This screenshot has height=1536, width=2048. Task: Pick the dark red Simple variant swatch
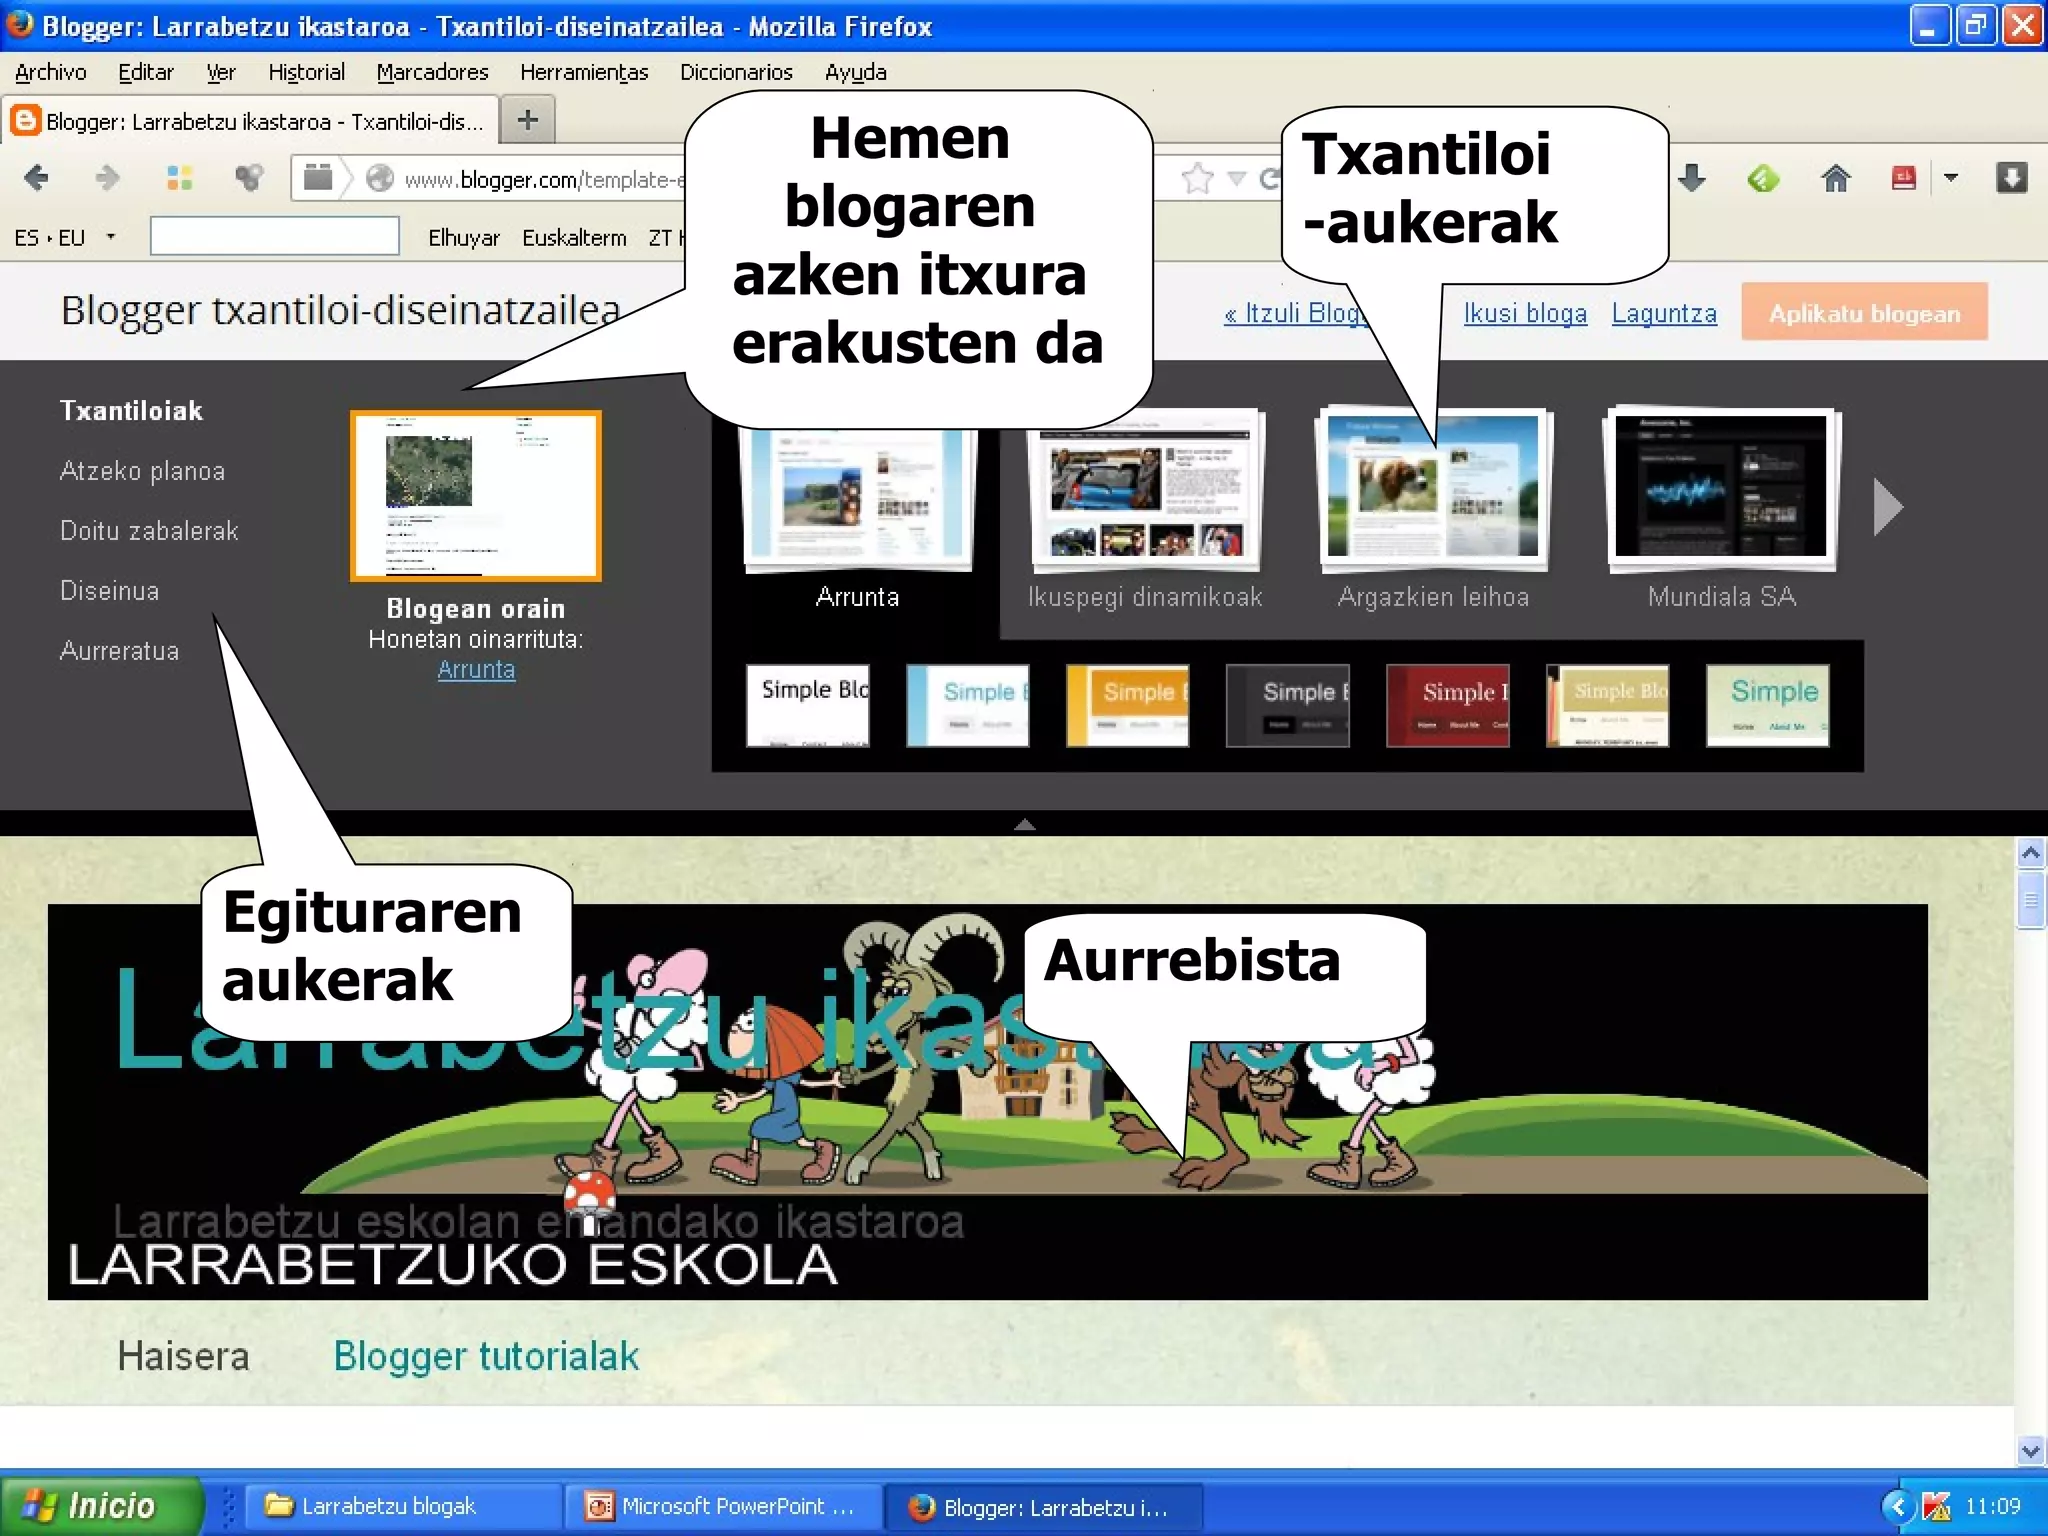(1448, 705)
